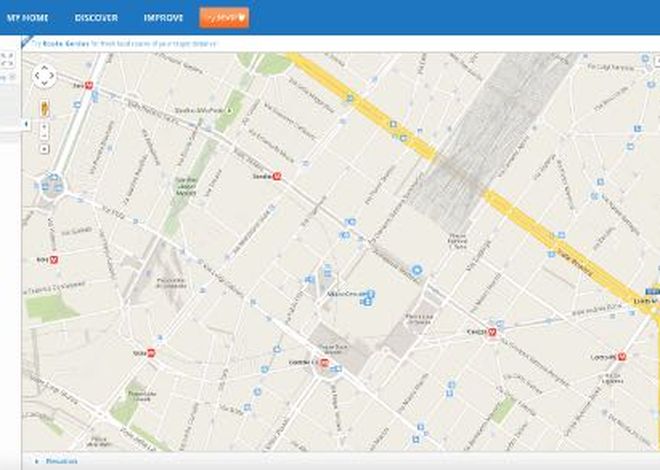The height and width of the screenshot is (470, 660).
Task: Click the square recenter button below the zoom controls
Action: coord(45,149)
